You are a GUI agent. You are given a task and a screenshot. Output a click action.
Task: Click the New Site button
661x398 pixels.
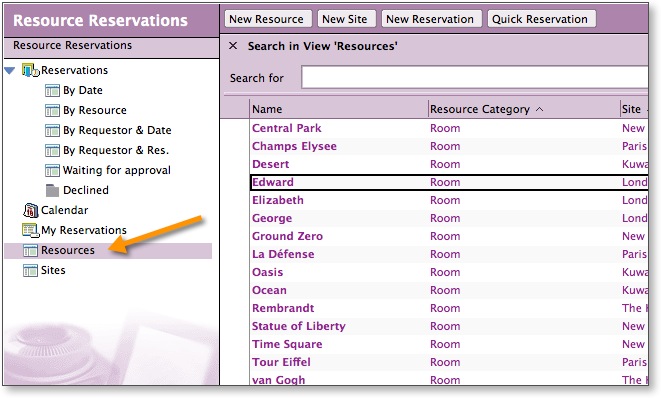point(346,19)
